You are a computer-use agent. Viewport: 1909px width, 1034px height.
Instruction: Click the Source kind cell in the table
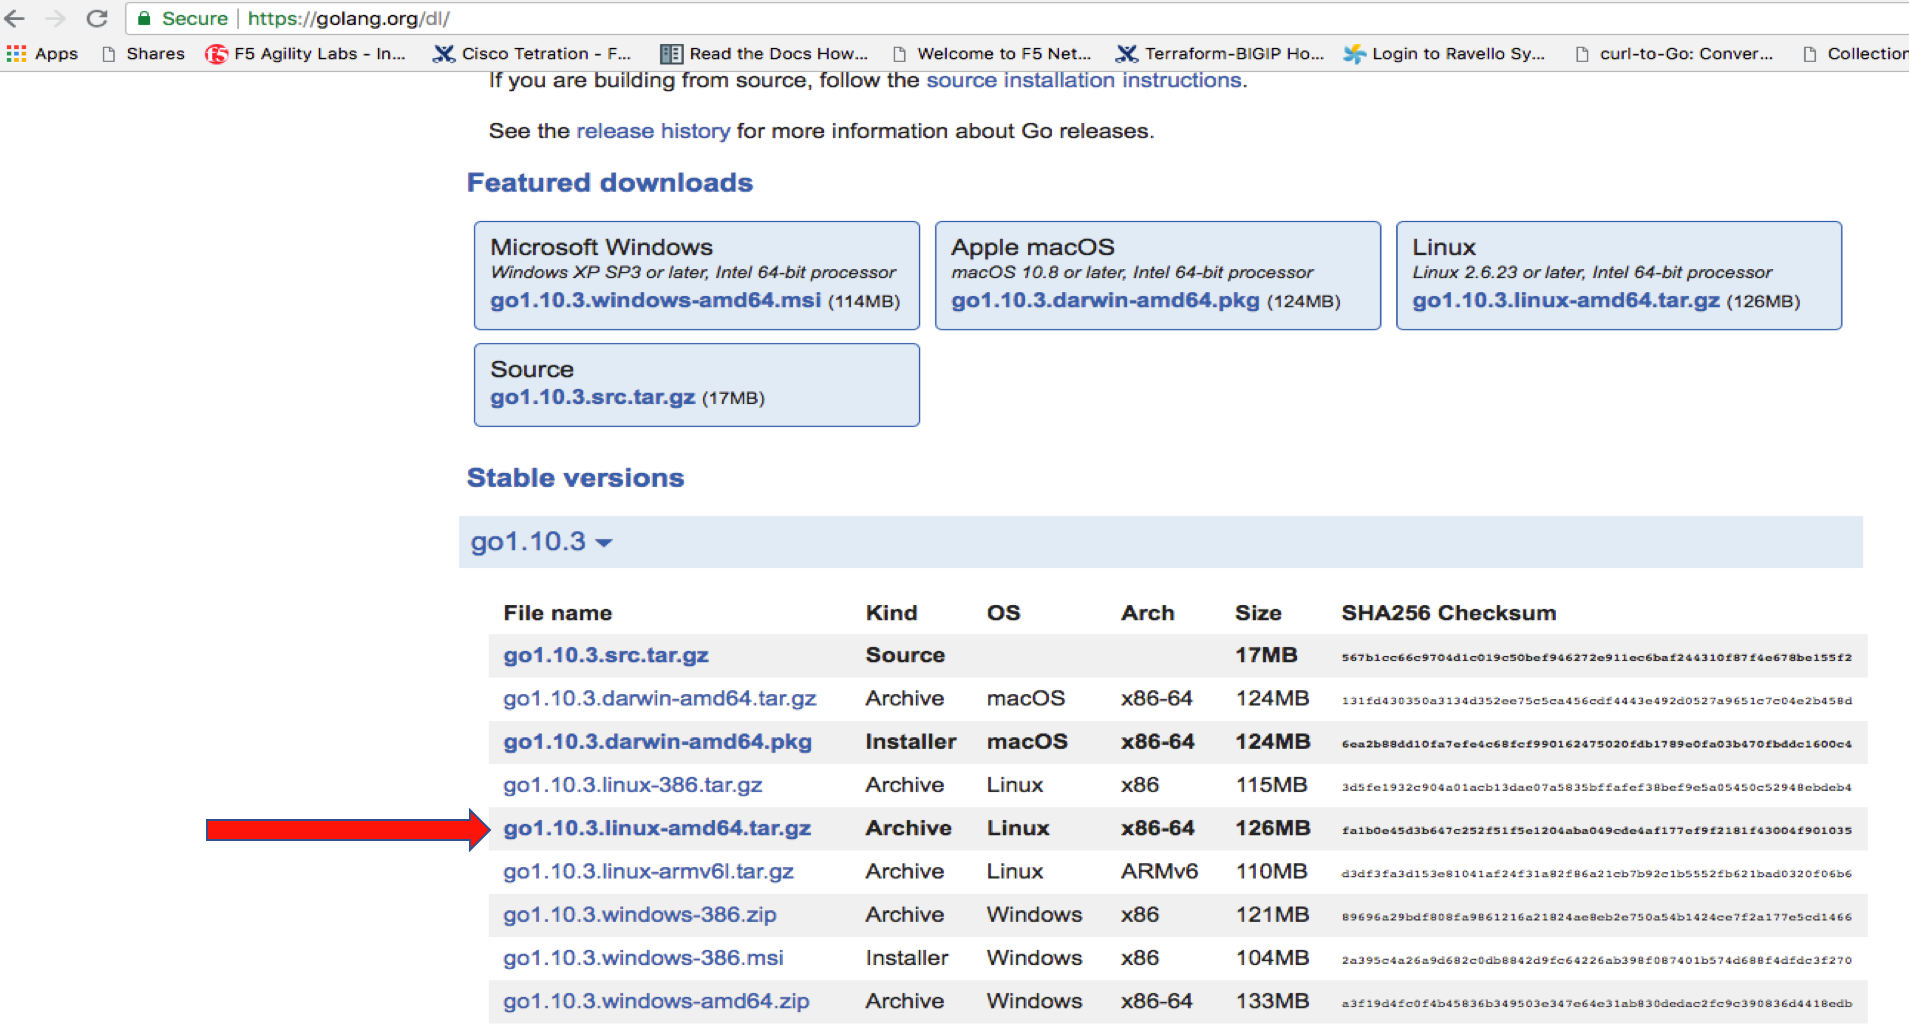click(x=905, y=655)
